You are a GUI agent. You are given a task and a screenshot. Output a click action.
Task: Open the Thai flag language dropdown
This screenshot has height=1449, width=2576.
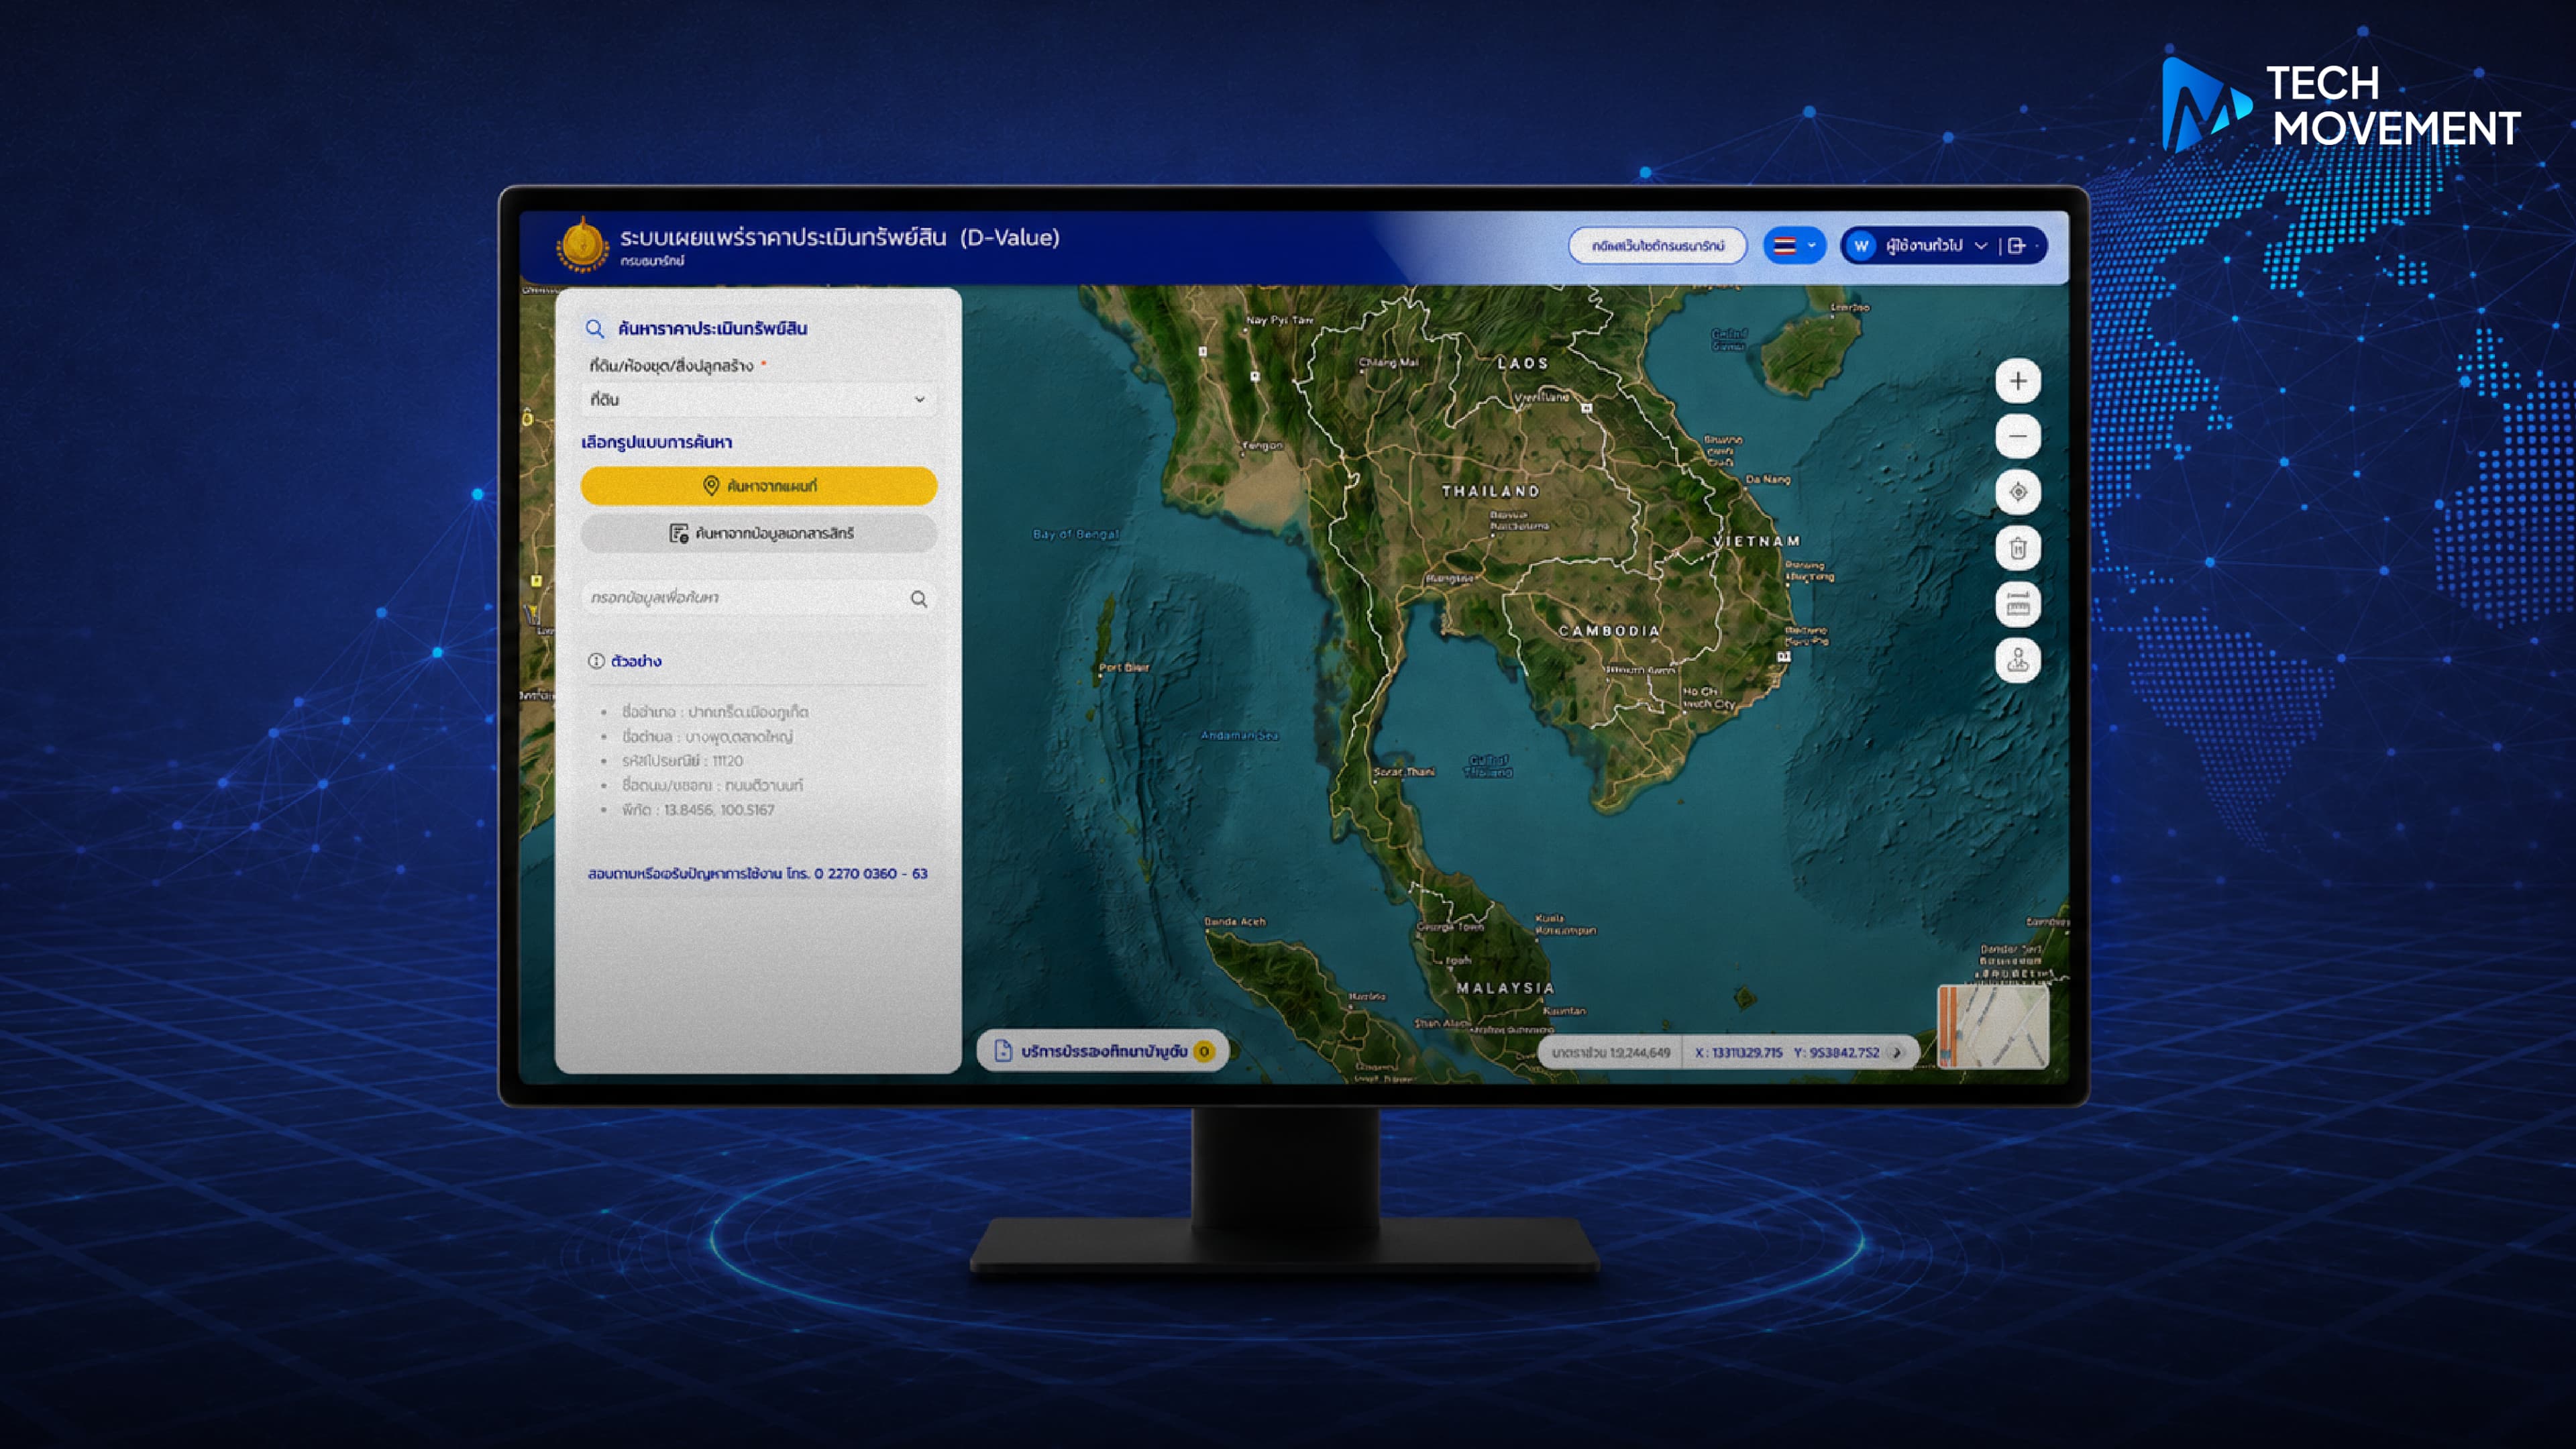[1794, 246]
